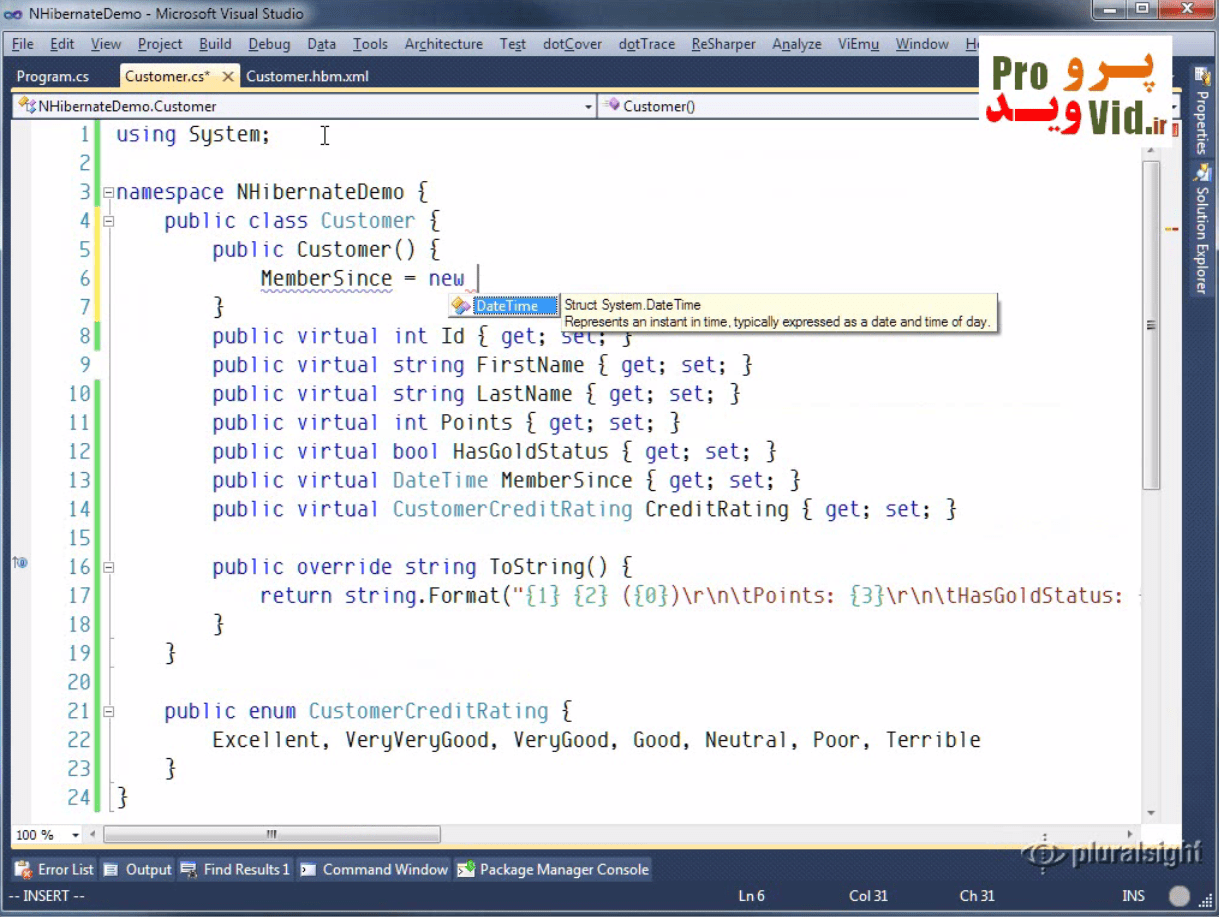Open the Command Window tab
Screen dimensions: 1219x917
[x=374, y=870]
